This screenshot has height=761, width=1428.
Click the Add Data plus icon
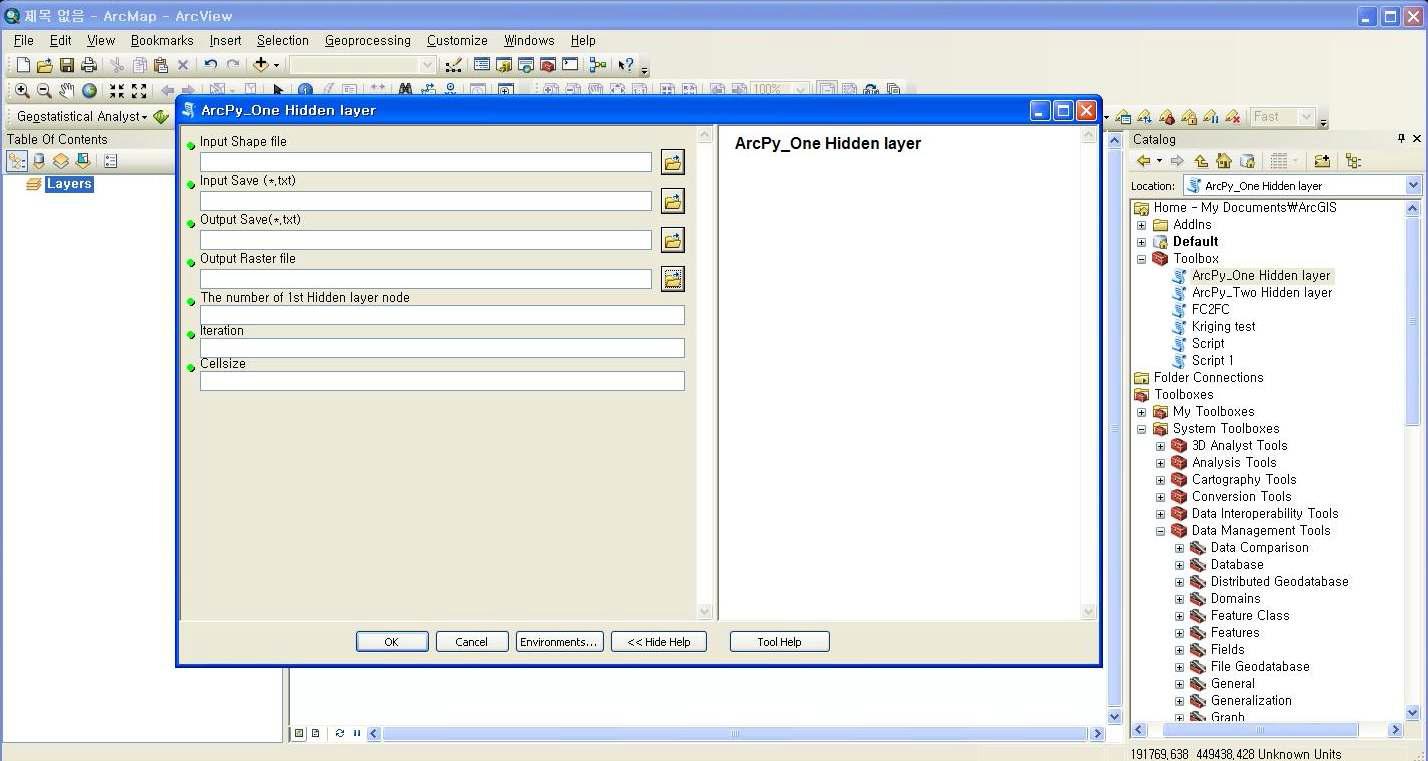[x=261, y=65]
